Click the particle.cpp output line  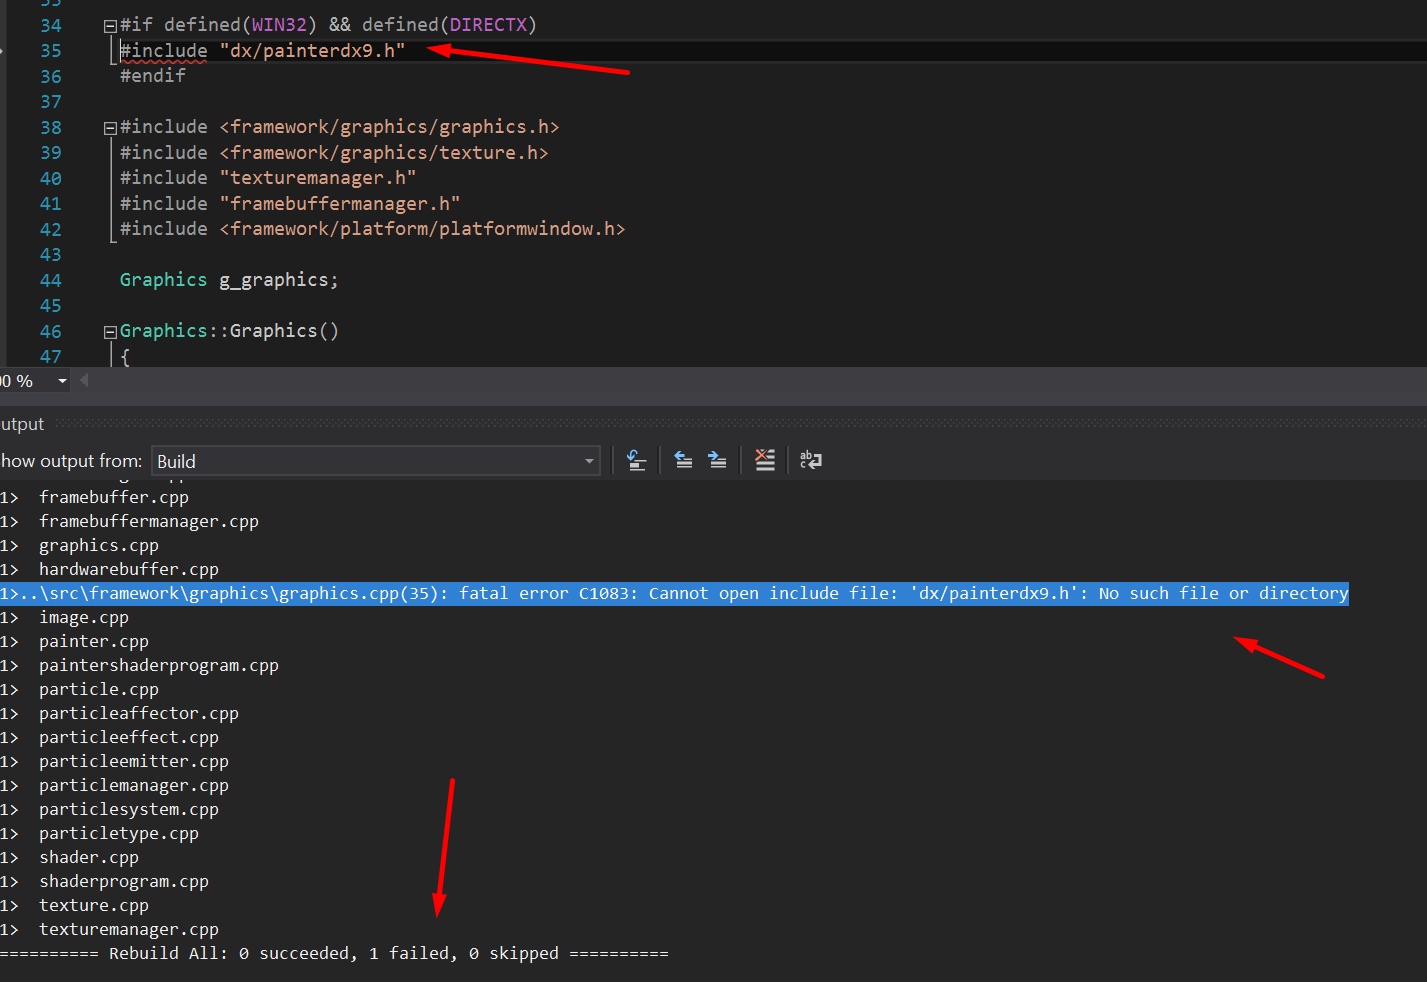click(x=99, y=689)
